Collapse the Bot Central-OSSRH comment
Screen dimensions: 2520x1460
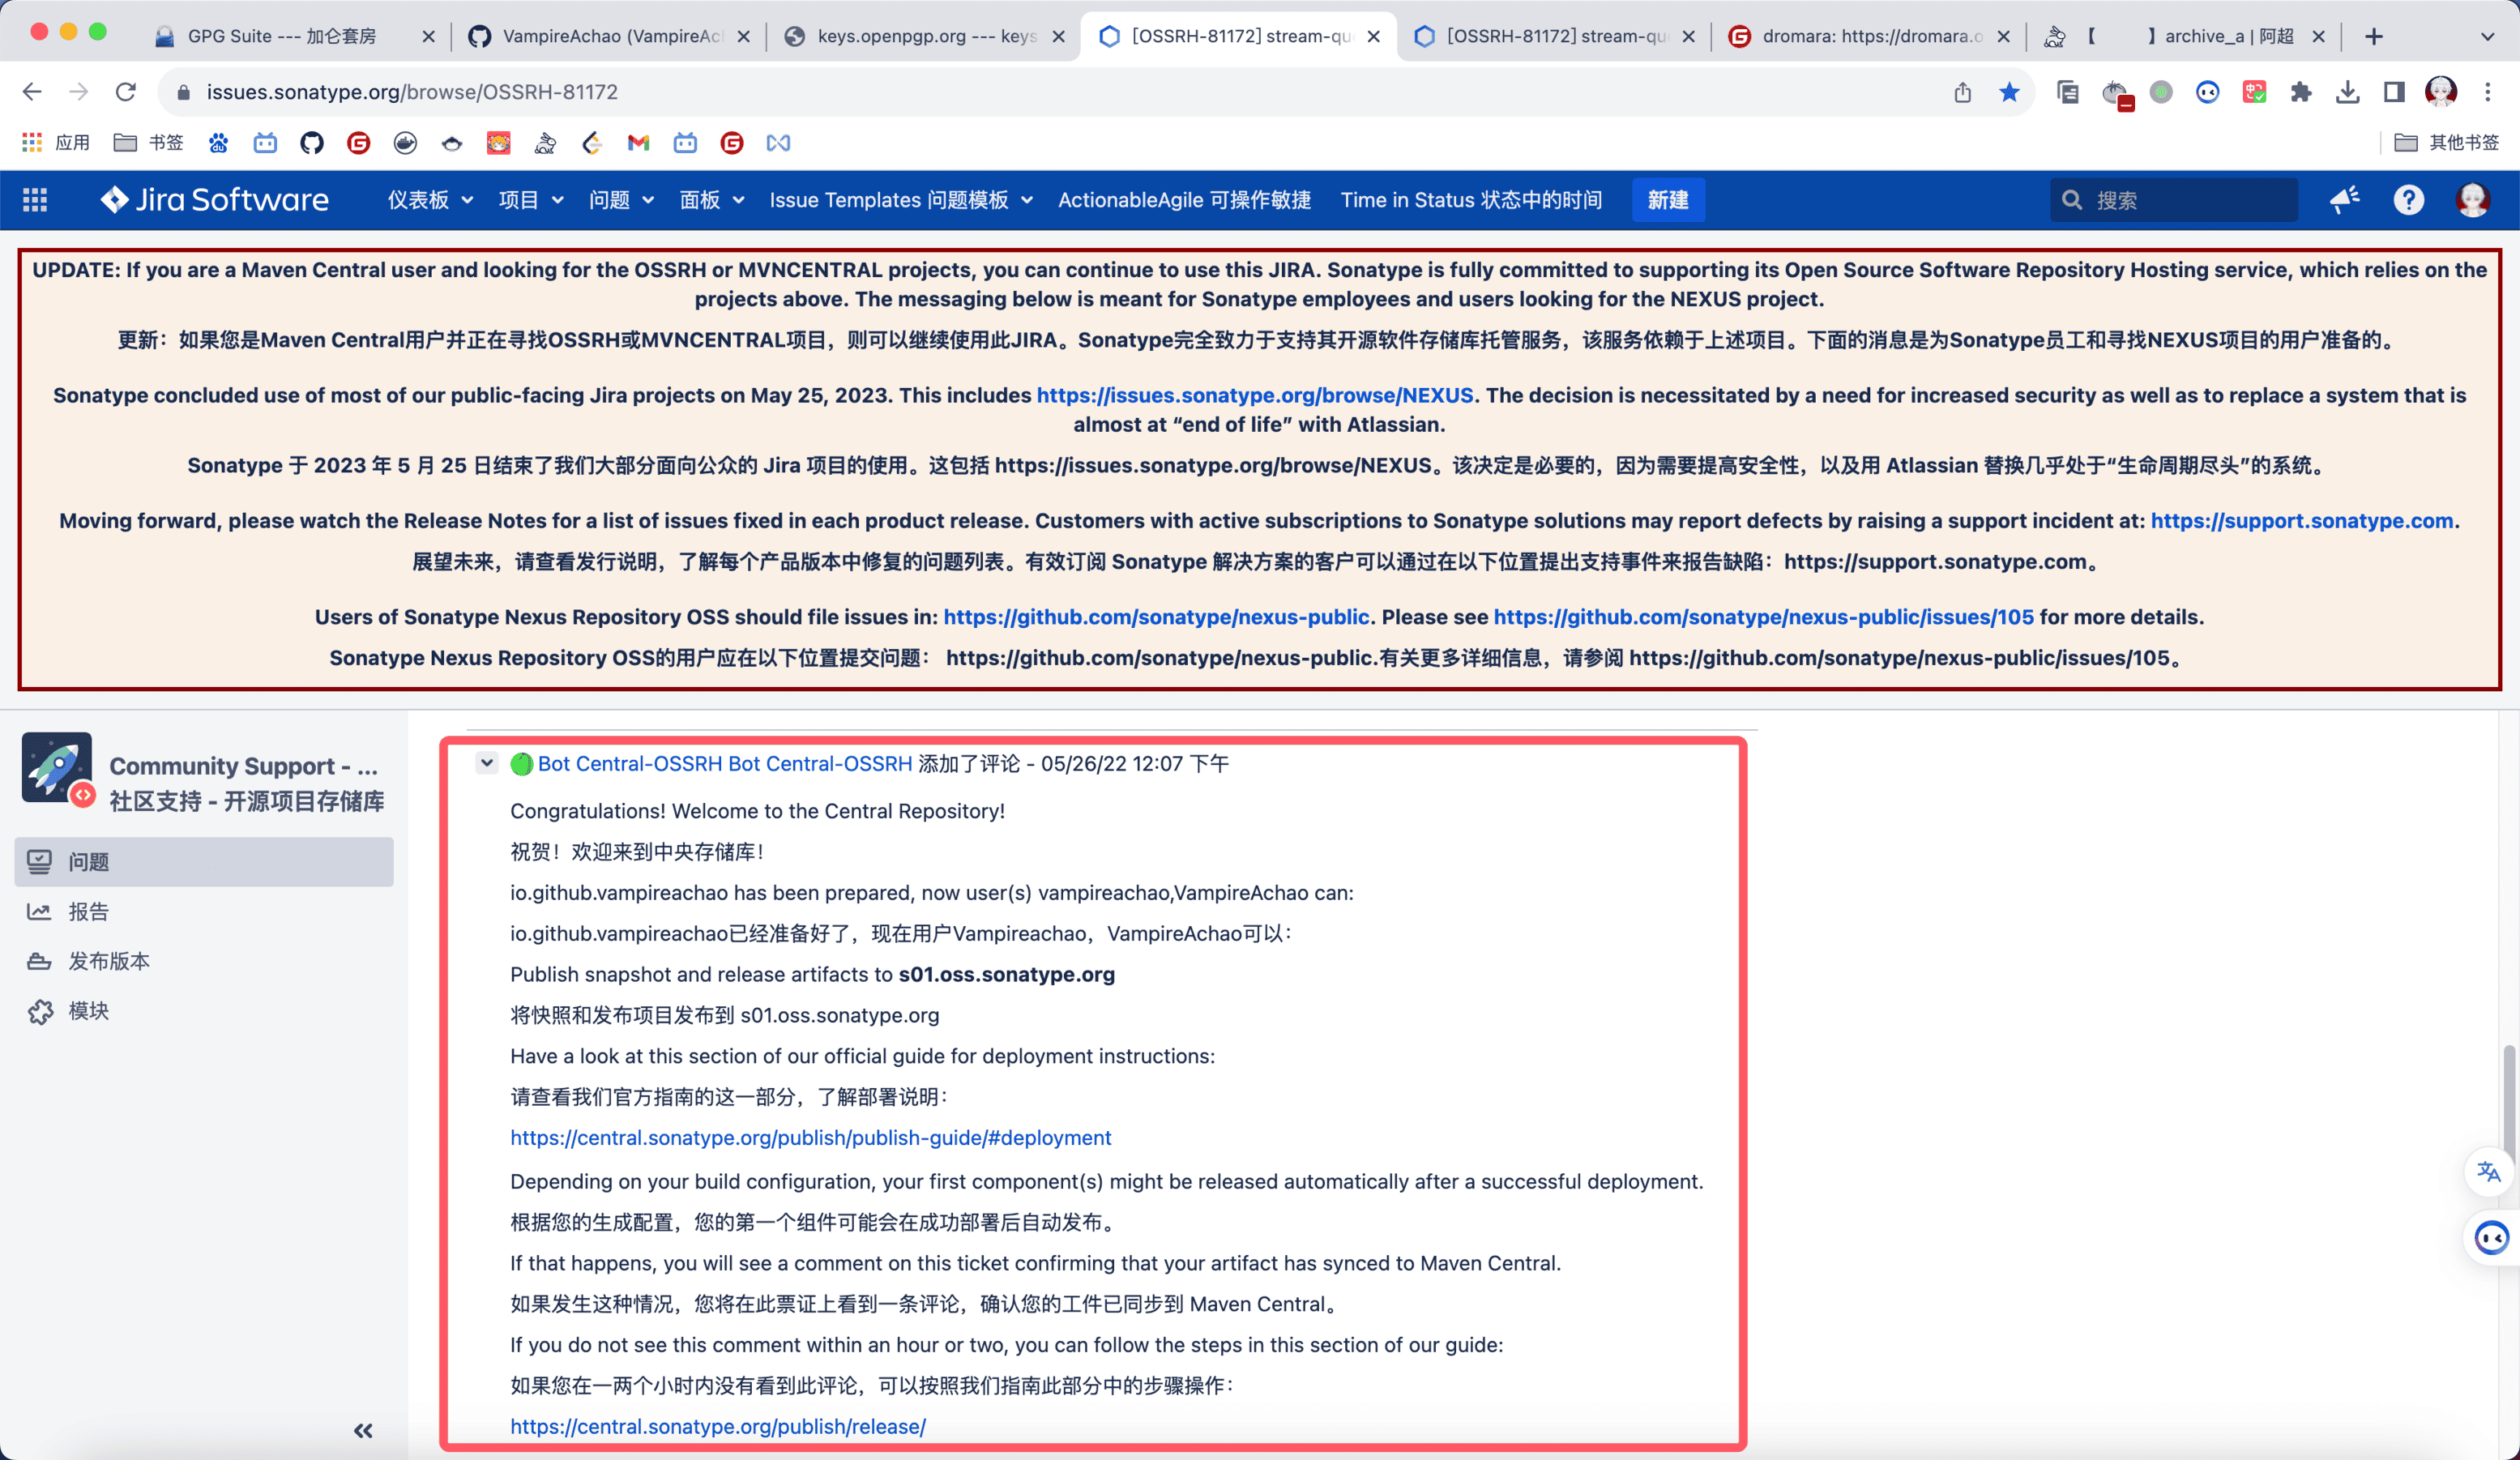[487, 763]
